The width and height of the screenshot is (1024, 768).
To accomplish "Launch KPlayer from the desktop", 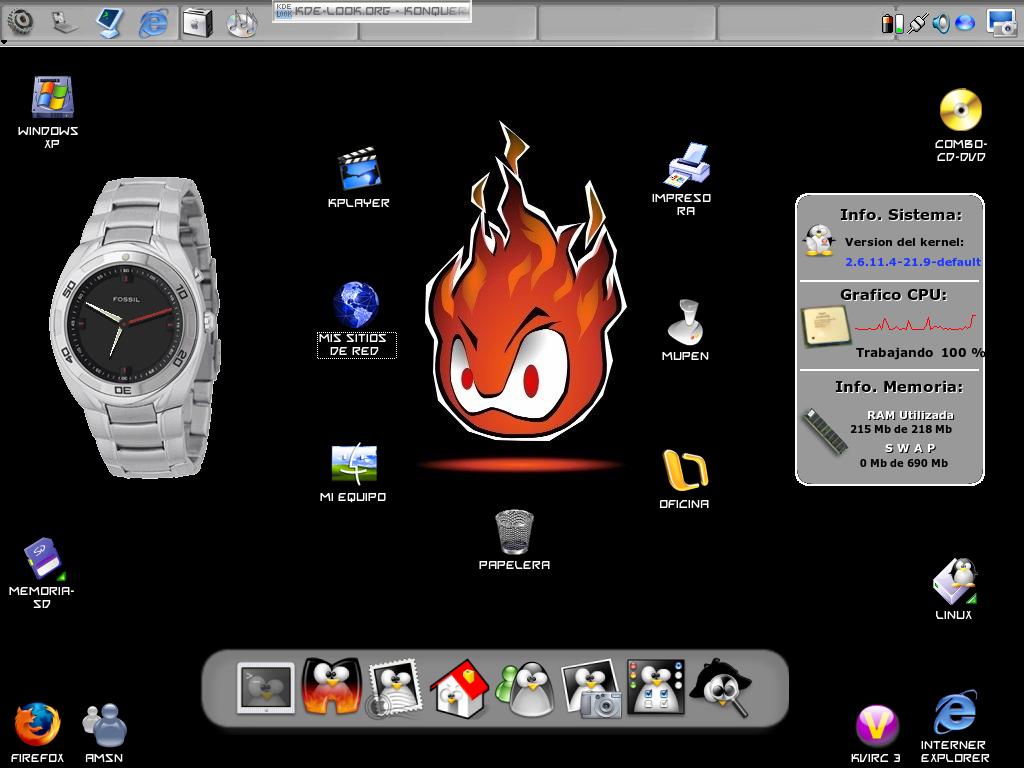I will [359, 168].
